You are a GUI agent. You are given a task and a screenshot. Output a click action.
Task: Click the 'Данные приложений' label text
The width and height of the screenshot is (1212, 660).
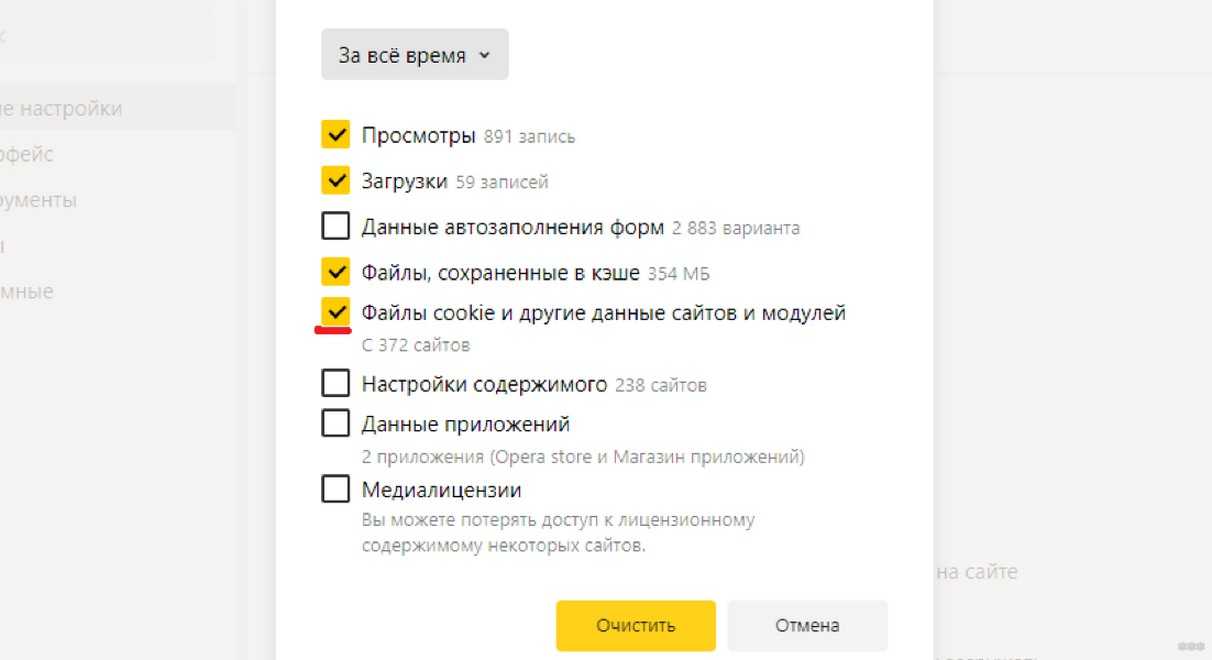click(x=465, y=424)
